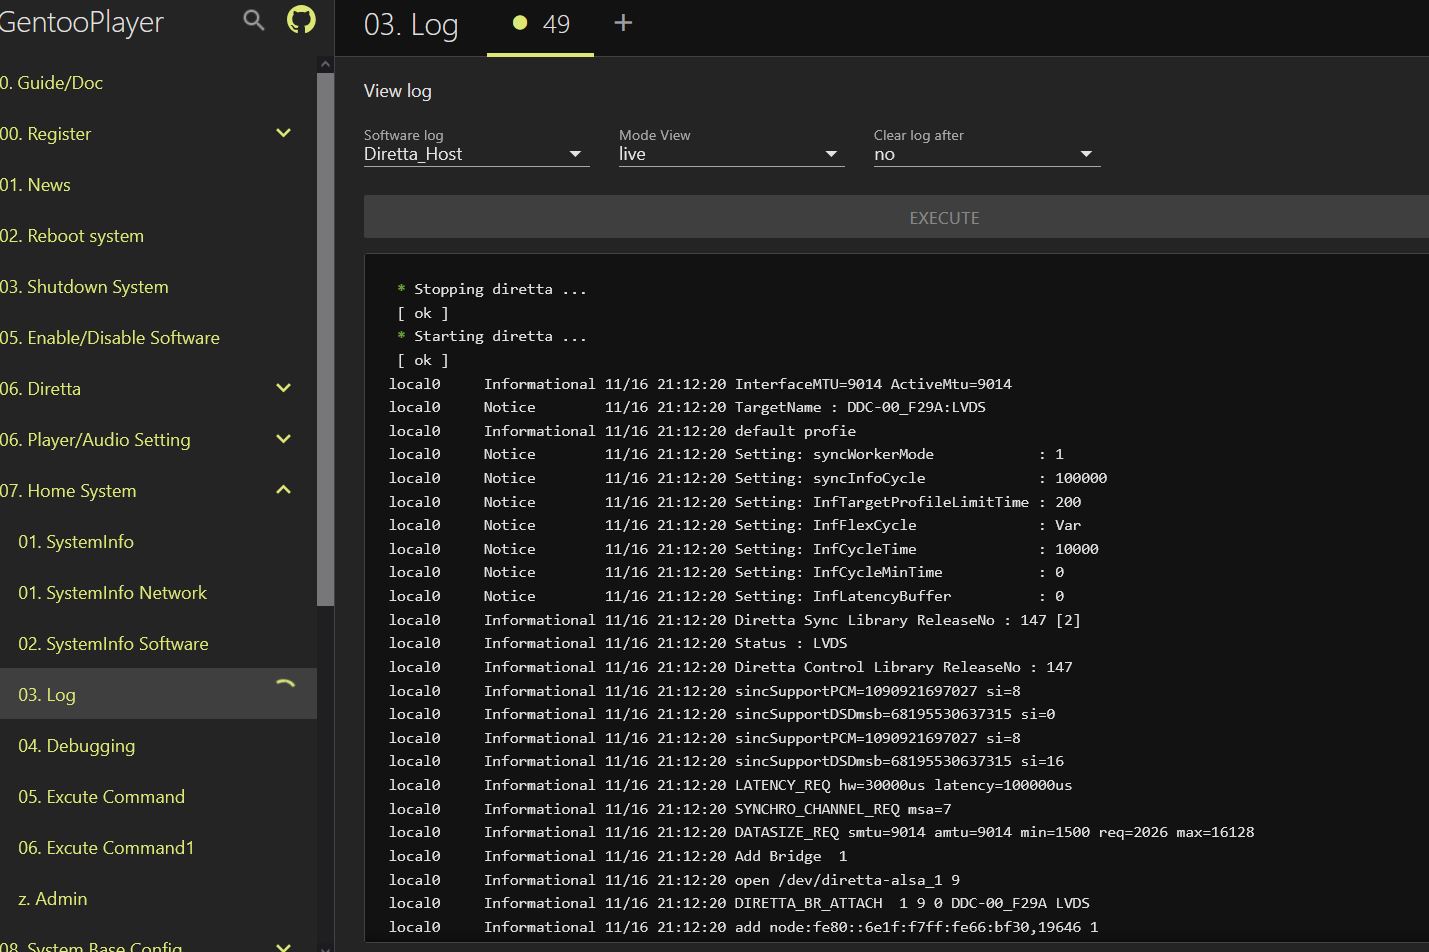Click the EXECUTE button

click(896, 218)
